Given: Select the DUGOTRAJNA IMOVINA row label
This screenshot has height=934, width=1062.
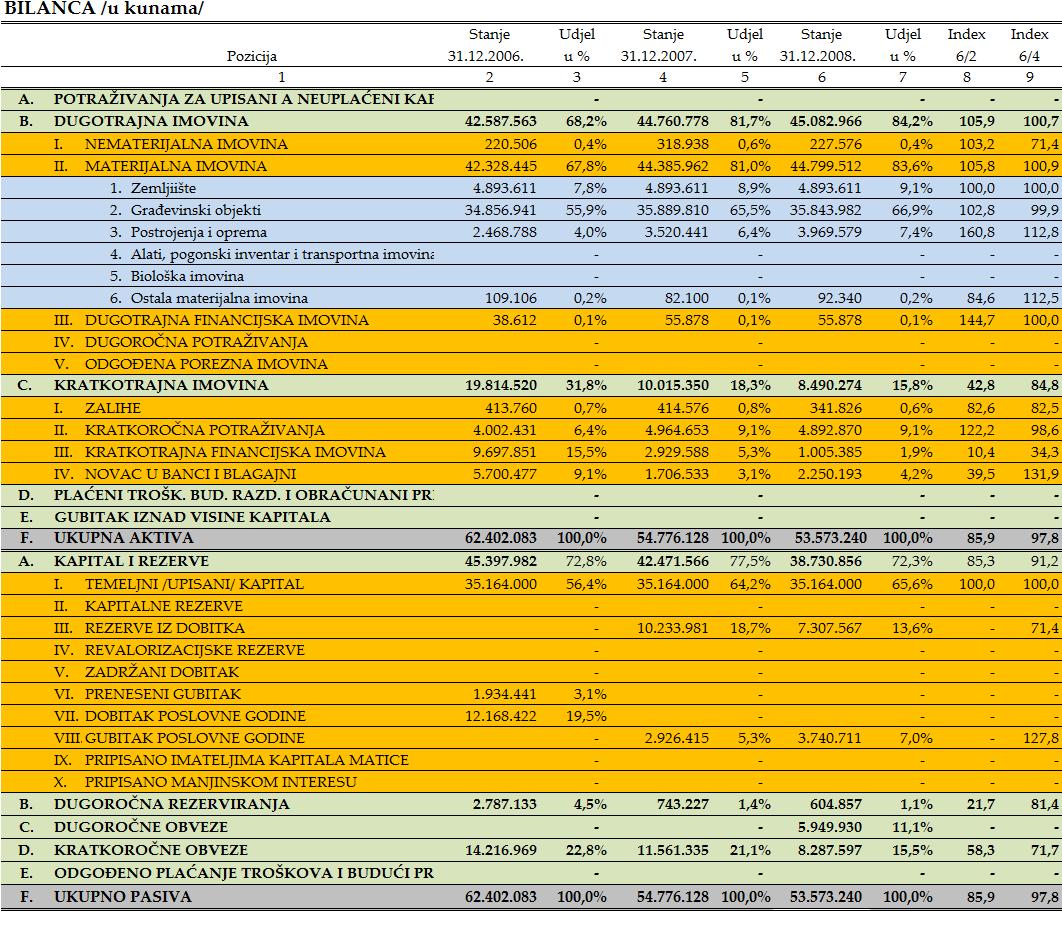Looking at the screenshot, I should pyautogui.click(x=150, y=121).
